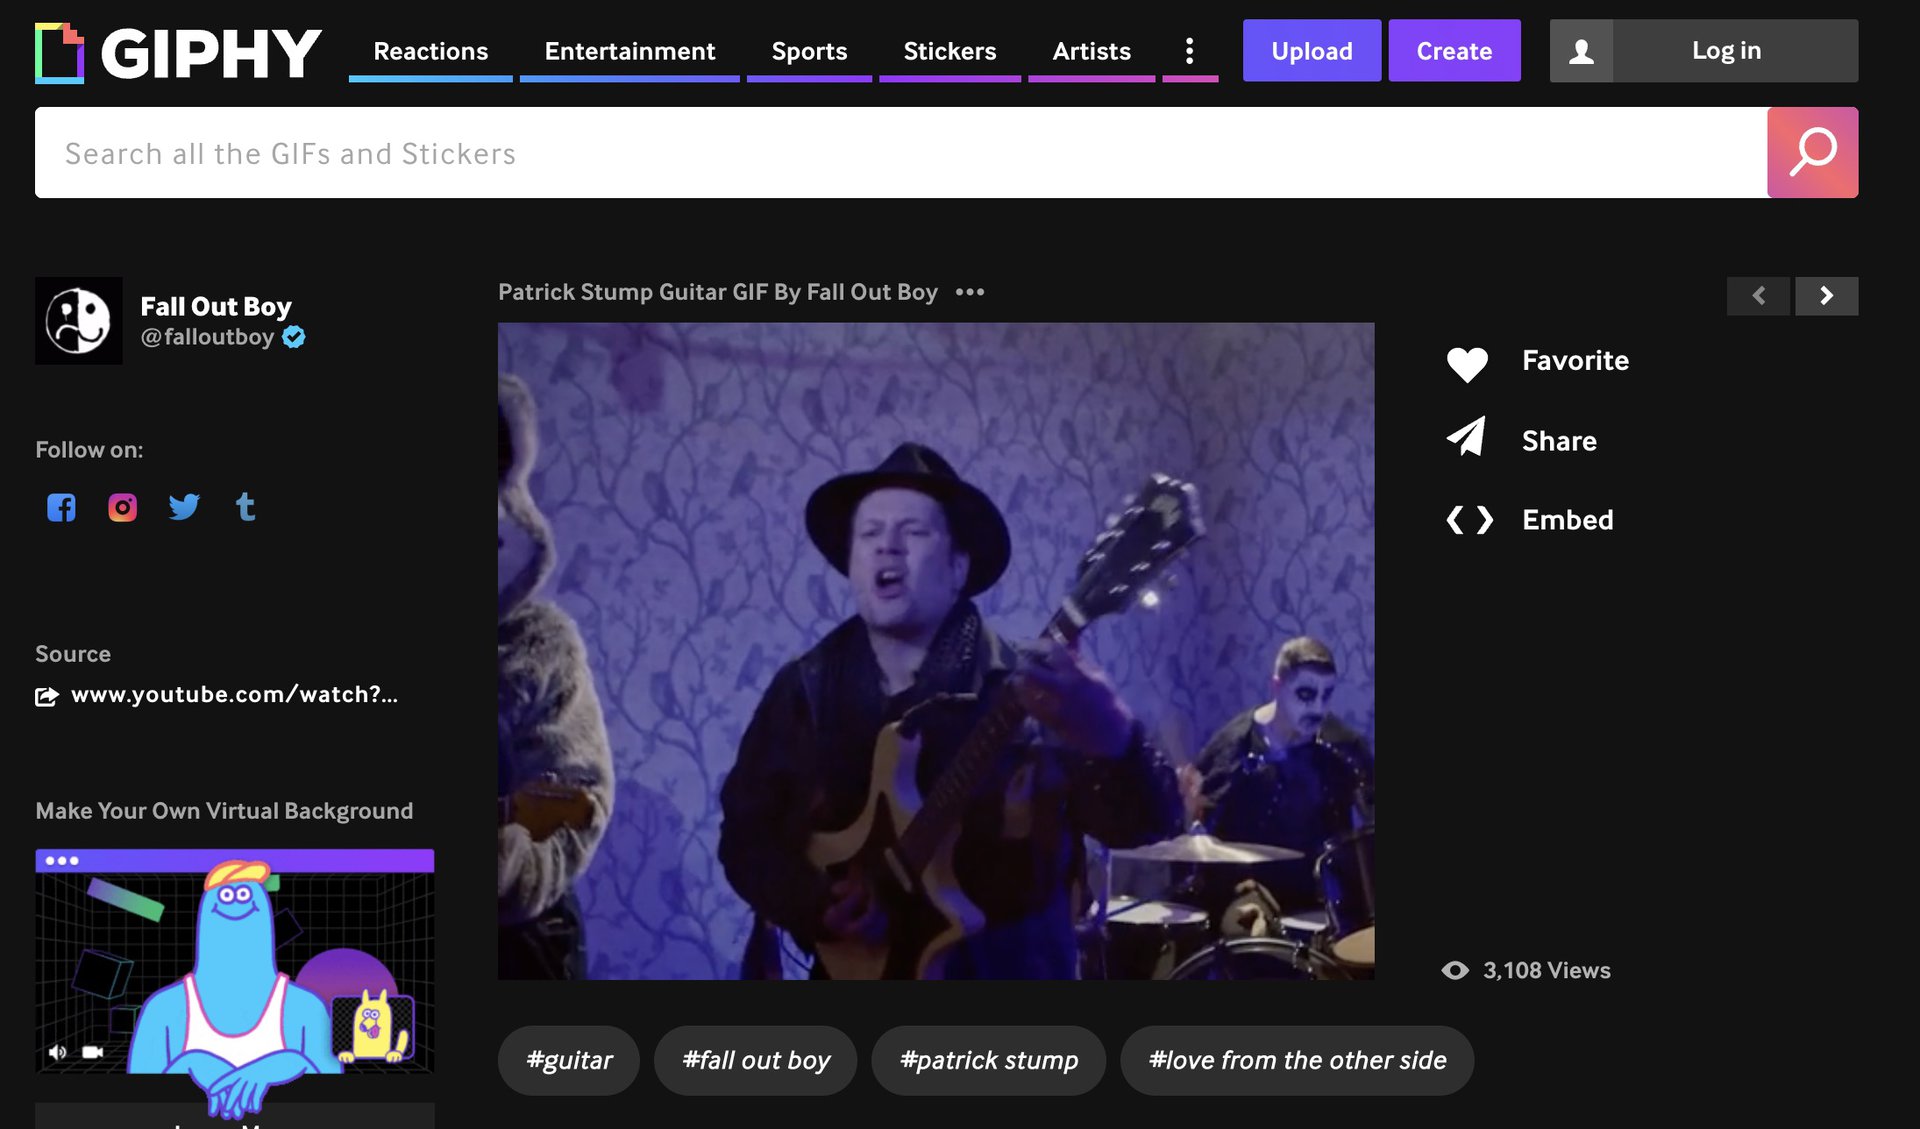Open the Reactions menu tab
This screenshot has width=1920, height=1129.
pyautogui.click(x=430, y=51)
